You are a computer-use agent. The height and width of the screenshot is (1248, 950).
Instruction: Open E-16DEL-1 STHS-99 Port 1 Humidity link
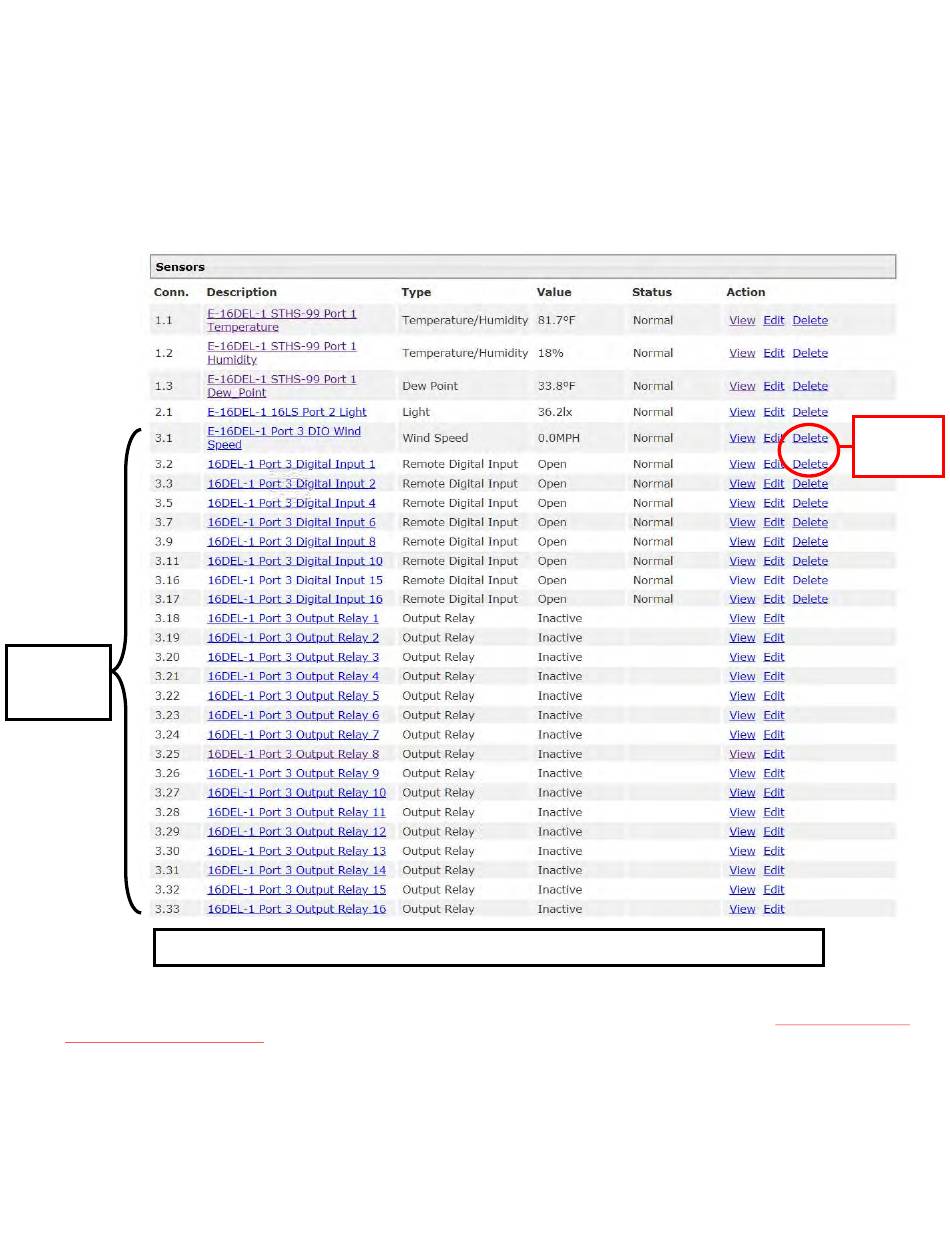pyautogui.click(x=281, y=353)
